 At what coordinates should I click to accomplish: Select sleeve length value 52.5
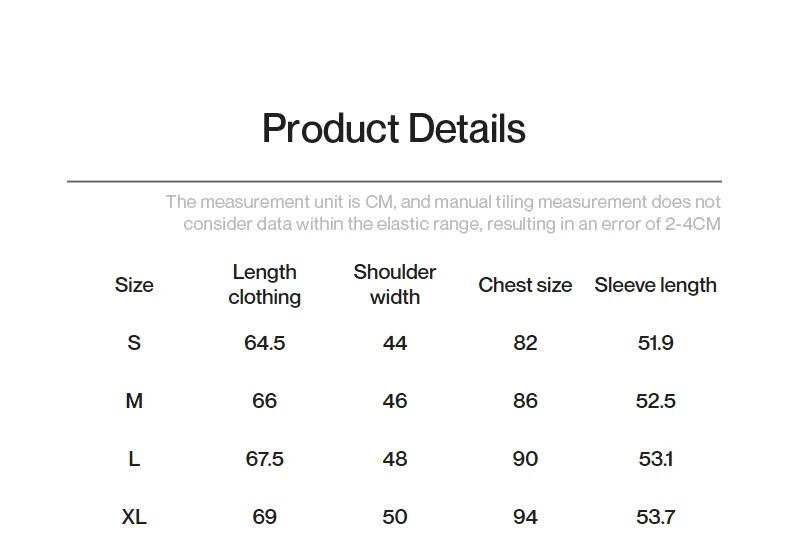coord(655,401)
